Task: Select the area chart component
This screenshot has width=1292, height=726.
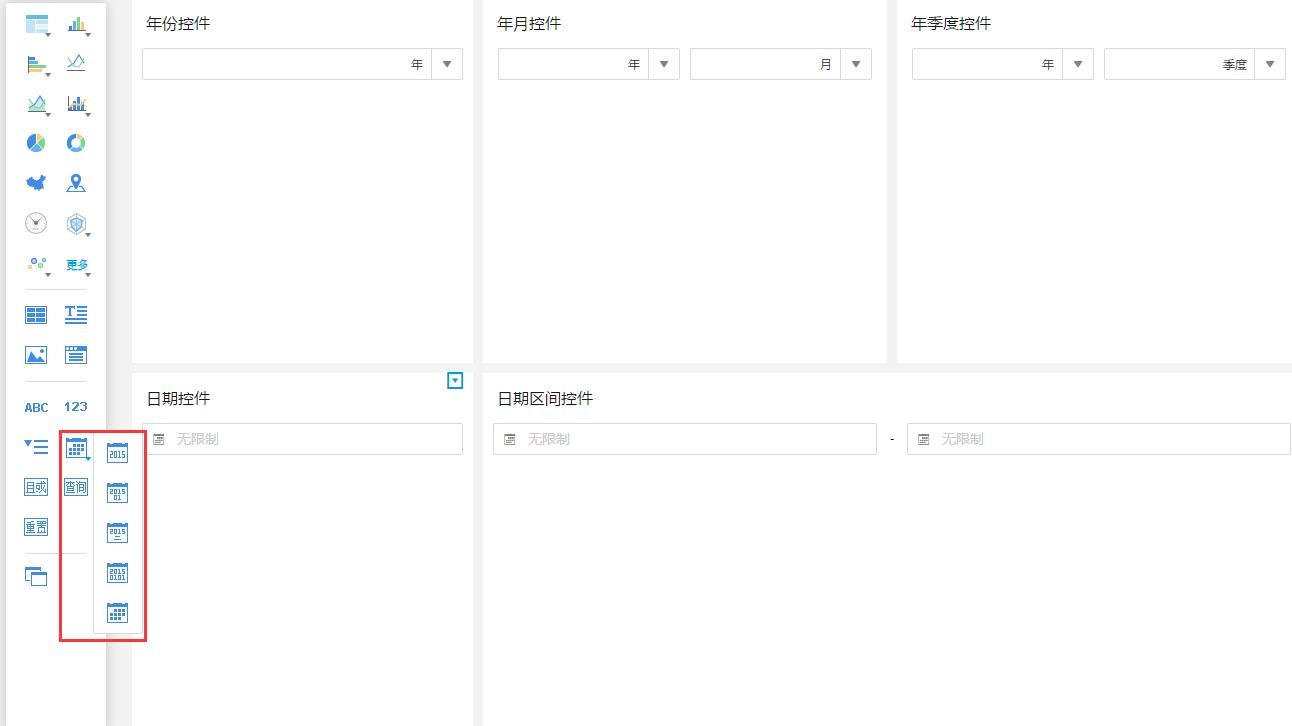Action: click(36, 104)
